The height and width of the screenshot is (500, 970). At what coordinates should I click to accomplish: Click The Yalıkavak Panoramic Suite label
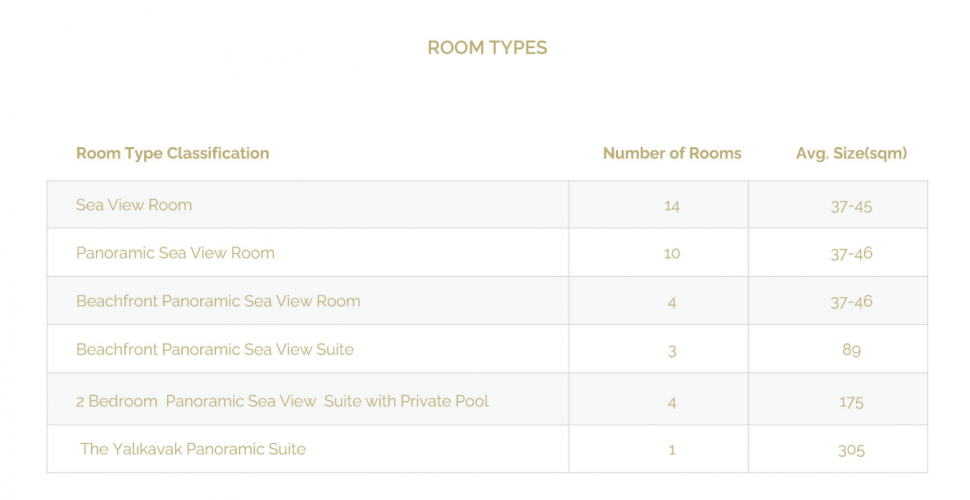tap(193, 449)
